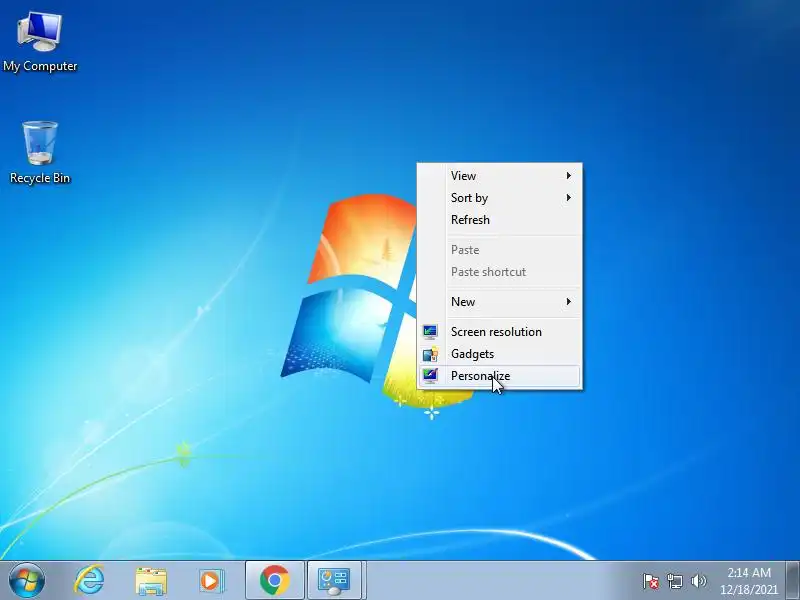Click the Personalize menu icon
This screenshot has width=800, height=600.
point(430,376)
